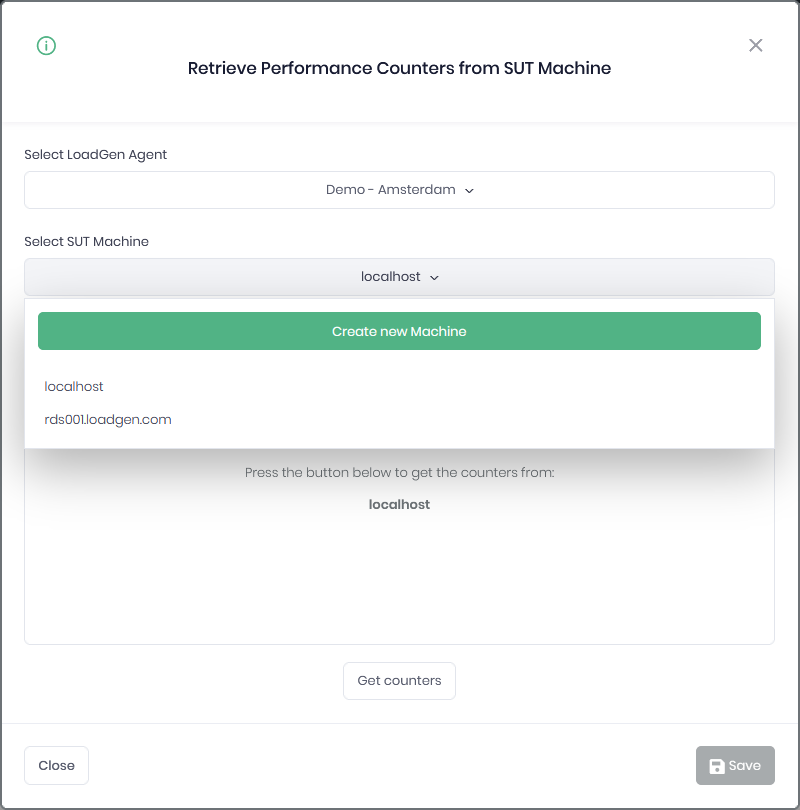Click the green info icon in header
This screenshot has height=810, width=800.
pos(46,46)
